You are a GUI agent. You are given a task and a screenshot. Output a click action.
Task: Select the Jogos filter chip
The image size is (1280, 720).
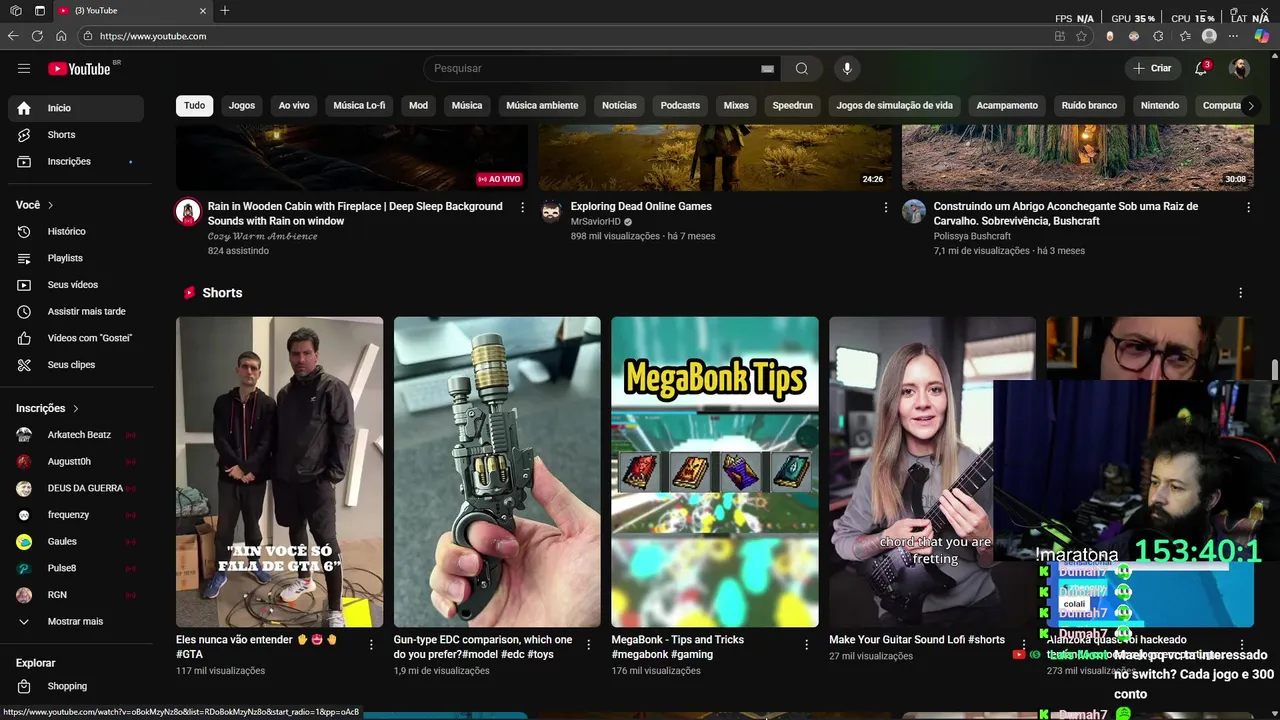tap(242, 105)
